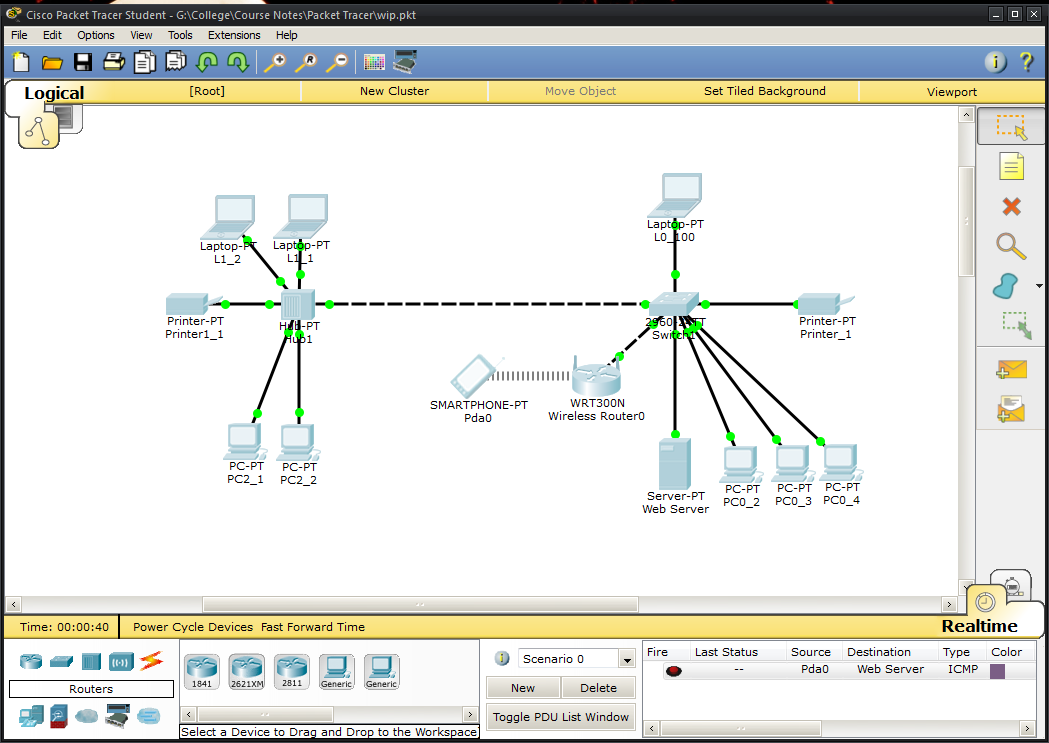Pick the 2811 router device
Screen dimensions: 1049x743
pyautogui.click(x=292, y=671)
